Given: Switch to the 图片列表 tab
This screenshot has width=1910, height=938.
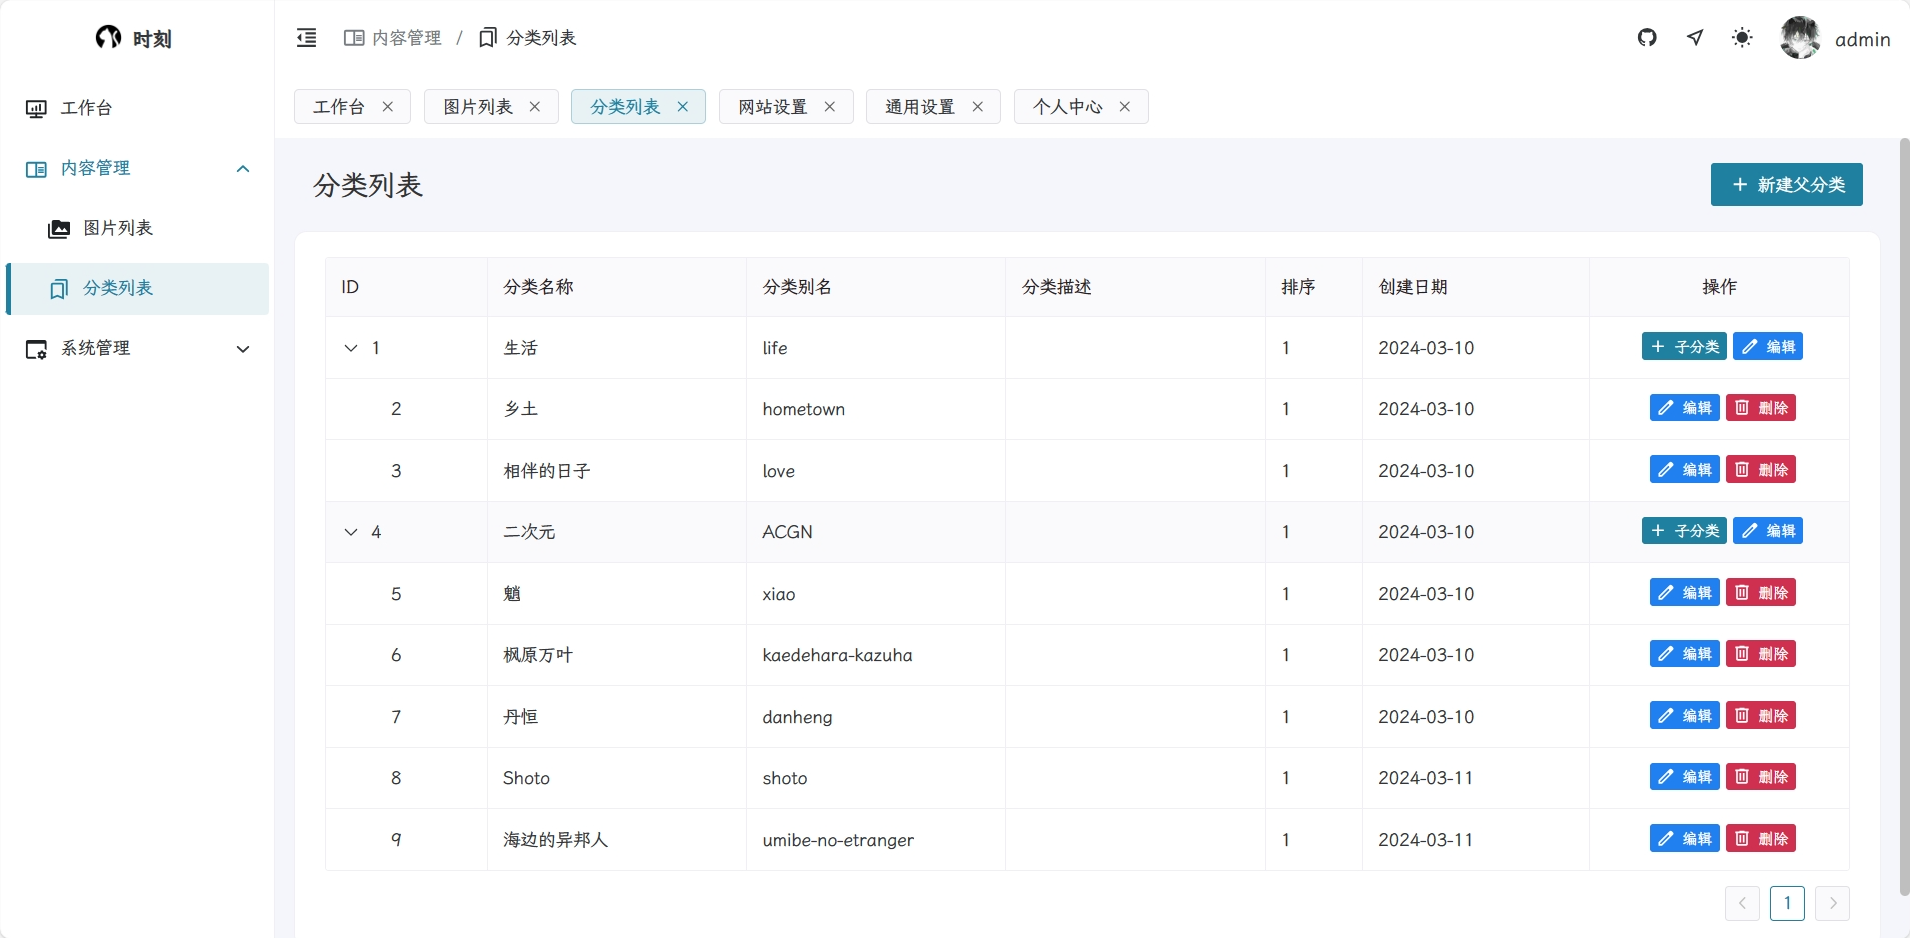Looking at the screenshot, I should [491, 107].
